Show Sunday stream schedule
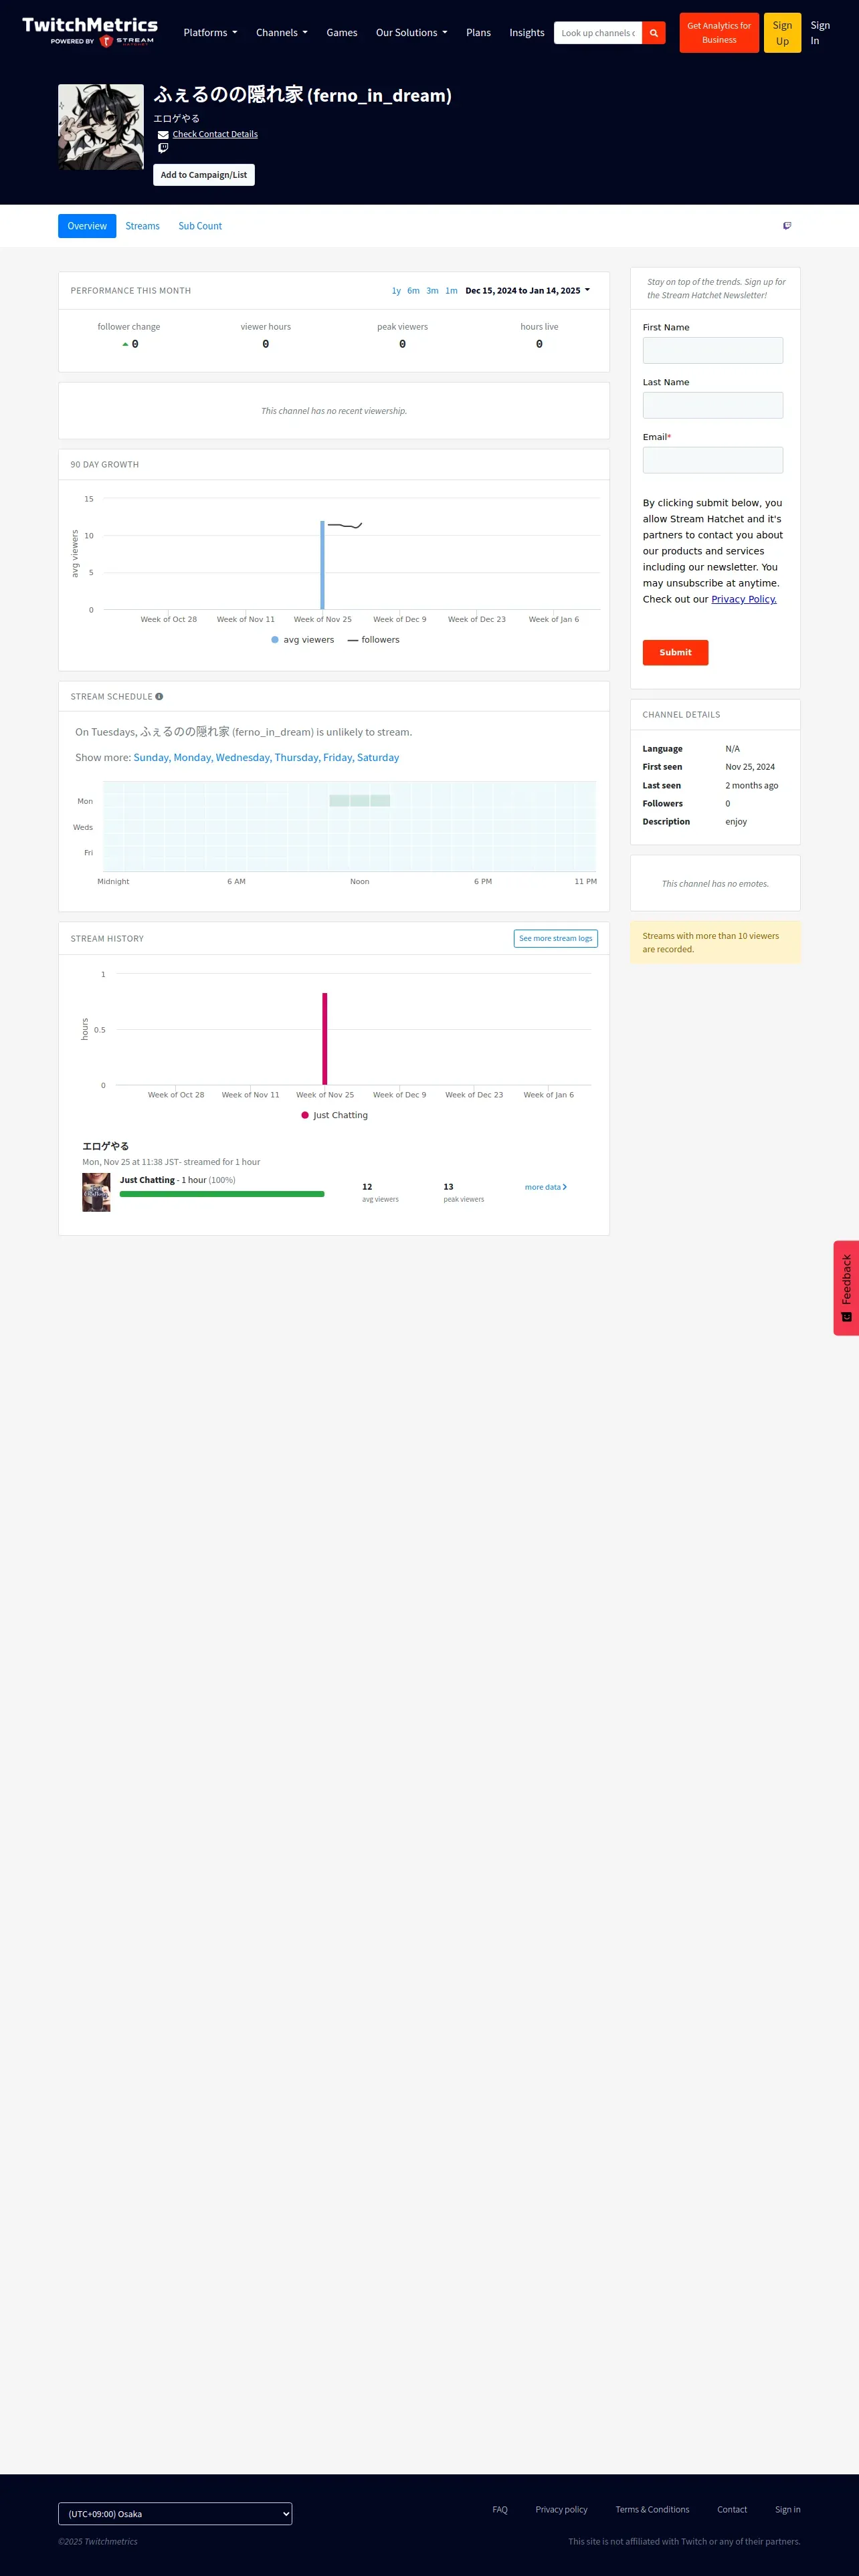 (151, 758)
